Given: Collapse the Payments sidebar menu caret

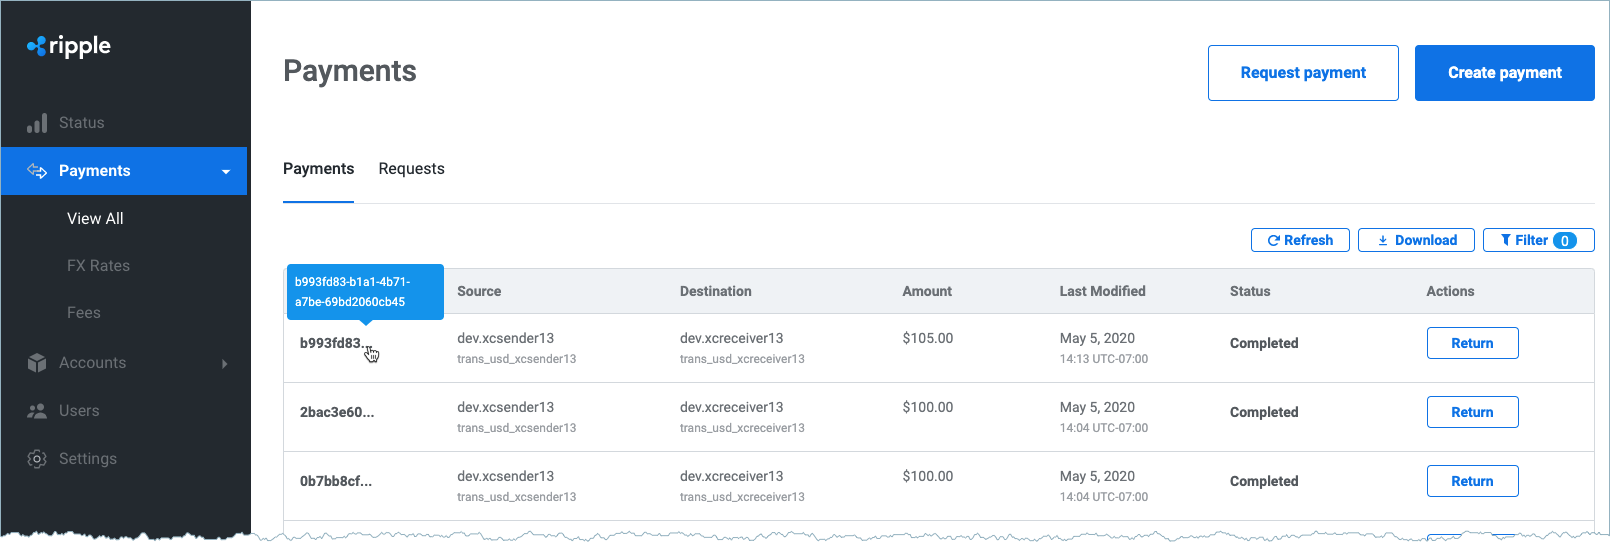Looking at the screenshot, I should (x=226, y=172).
